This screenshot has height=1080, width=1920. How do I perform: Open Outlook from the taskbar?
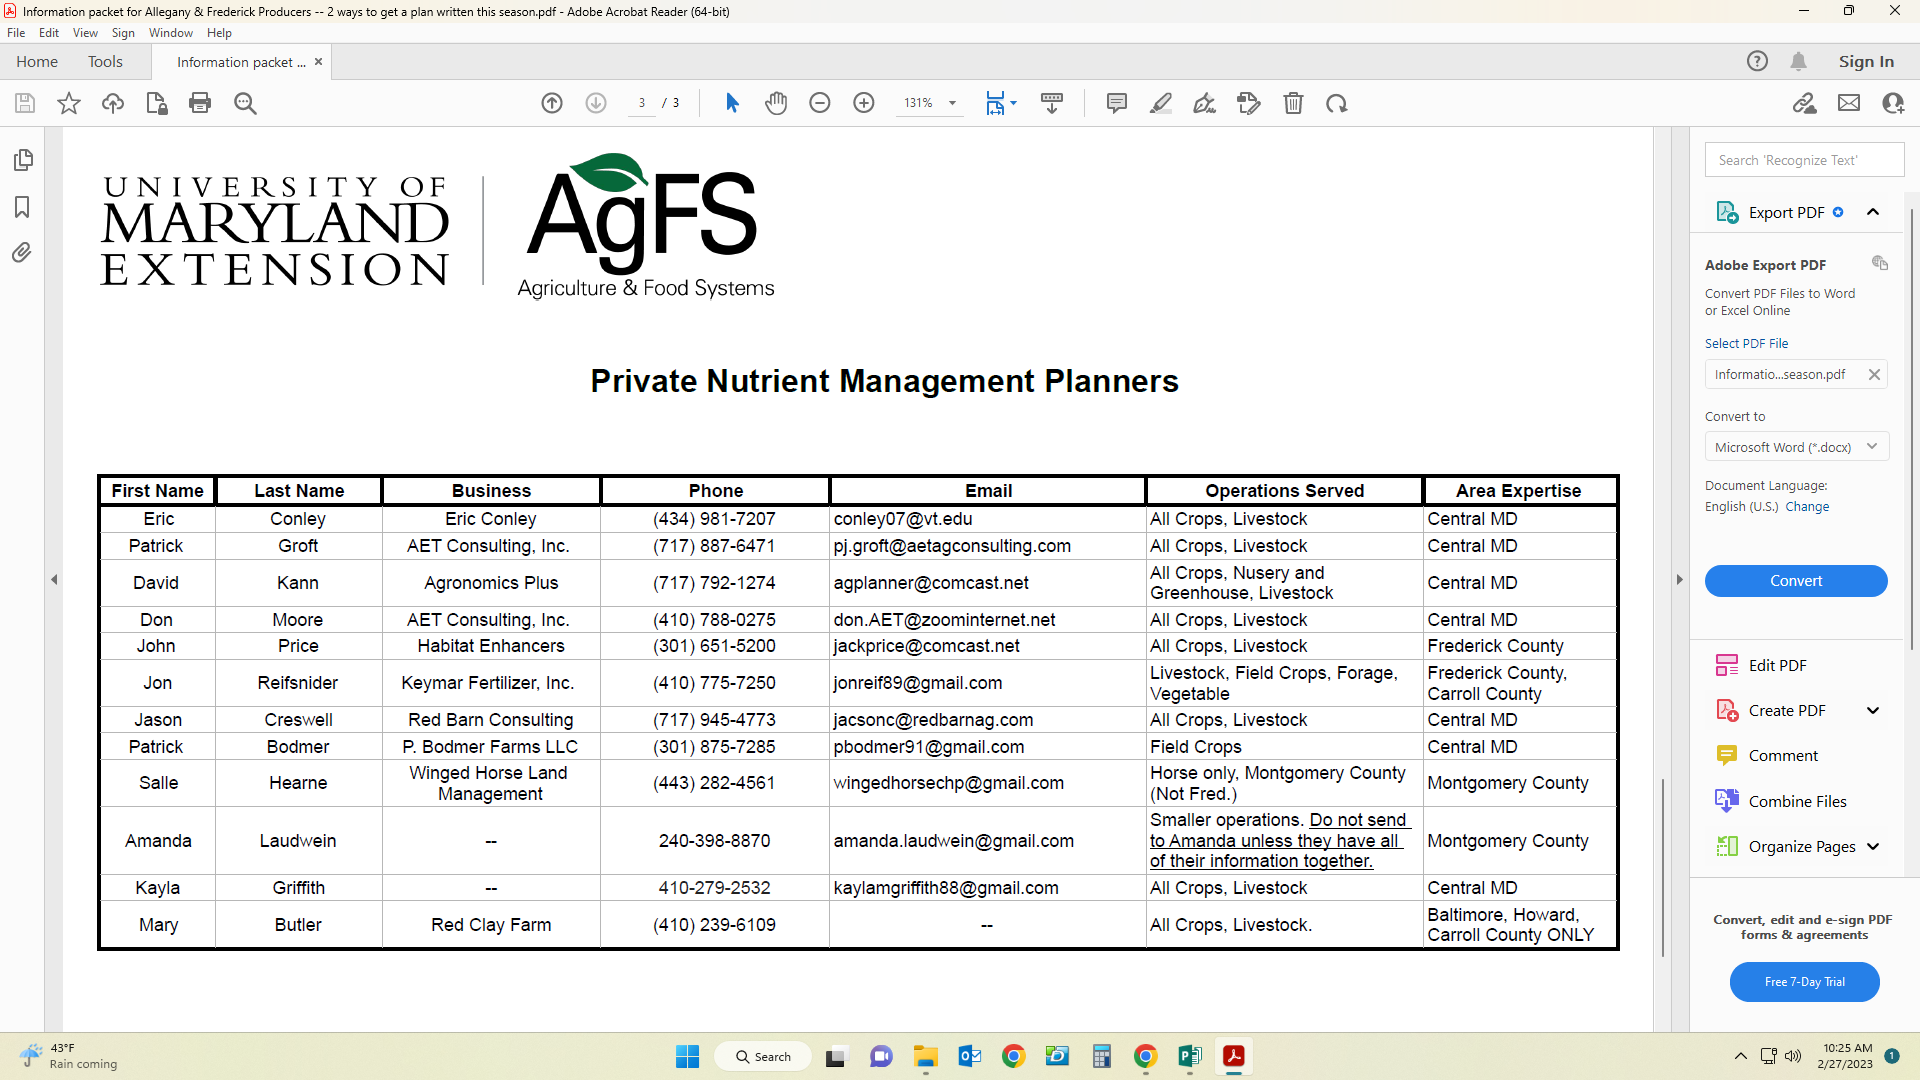click(x=969, y=1057)
